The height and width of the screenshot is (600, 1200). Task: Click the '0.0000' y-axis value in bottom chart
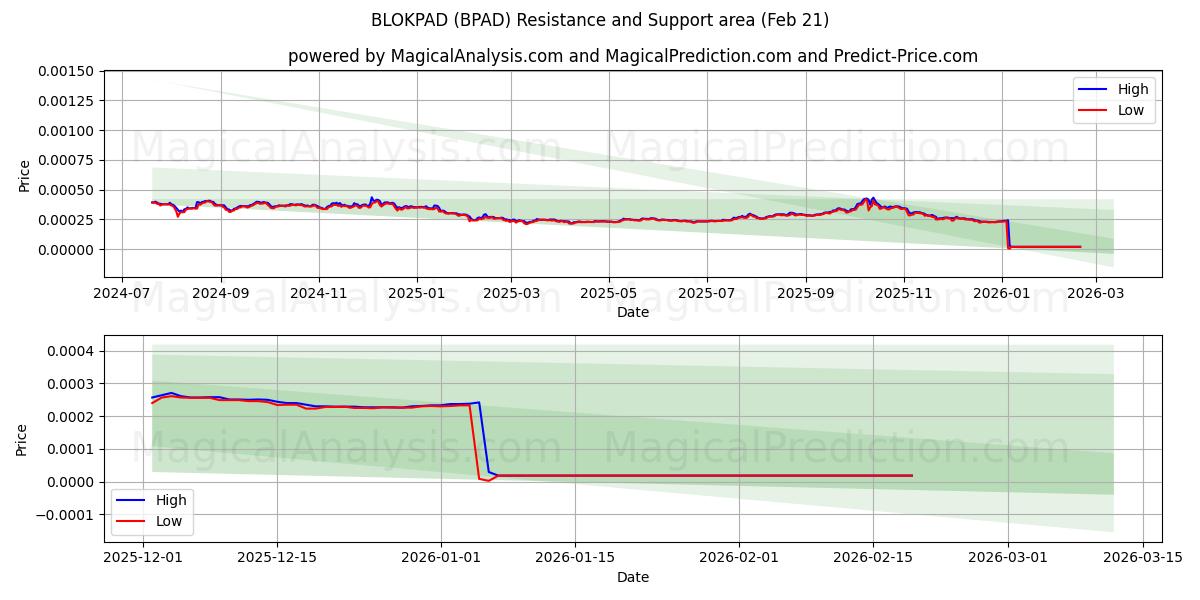(71, 482)
